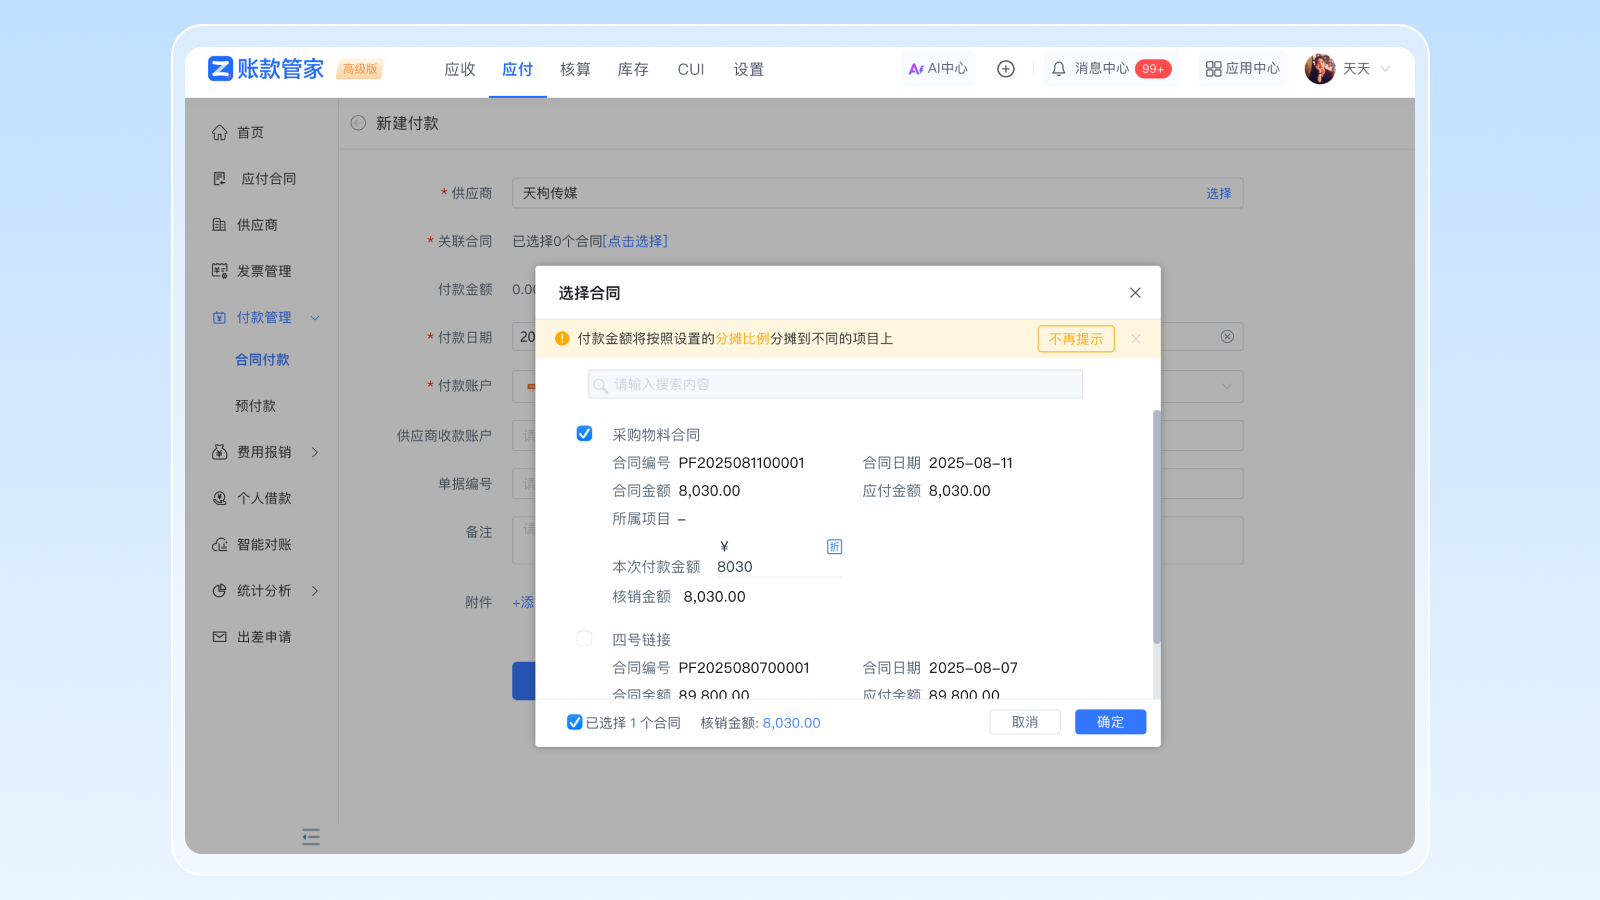Screen dimensions: 1600x900
Task: Toggle the 已选择 1 个合同 checkbox
Action: (x=574, y=722)
